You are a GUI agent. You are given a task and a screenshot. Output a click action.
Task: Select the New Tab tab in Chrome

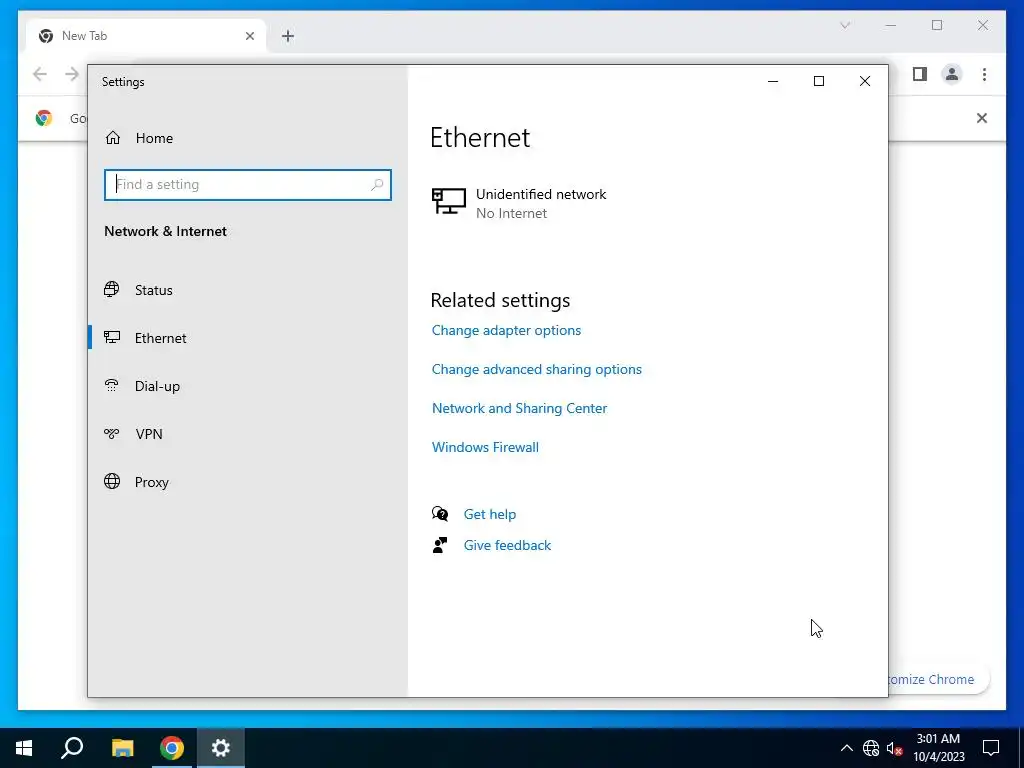(x=146, y=36)
